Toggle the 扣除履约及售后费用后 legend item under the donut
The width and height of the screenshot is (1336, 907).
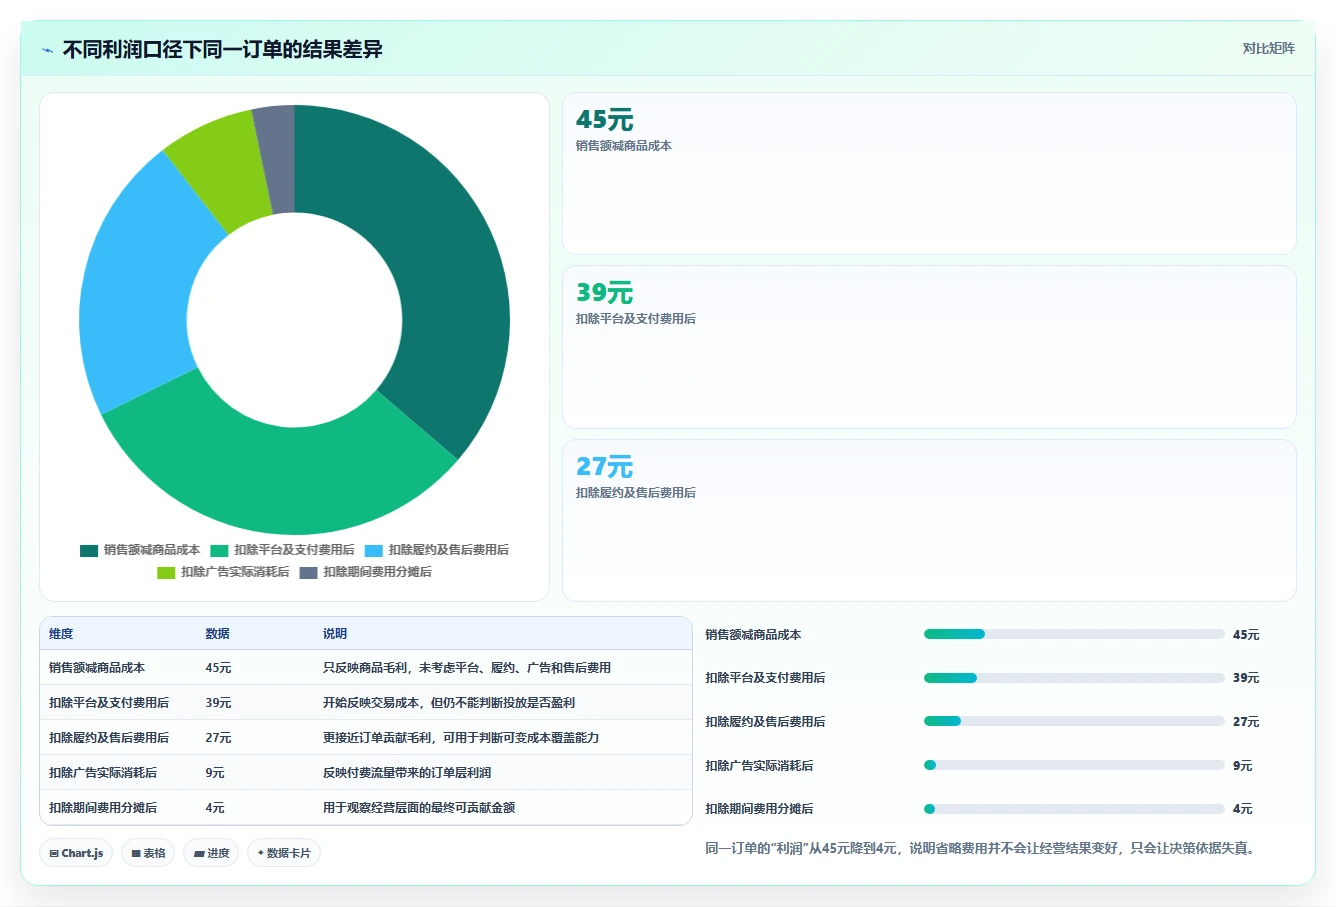click(x=437, y=550)
